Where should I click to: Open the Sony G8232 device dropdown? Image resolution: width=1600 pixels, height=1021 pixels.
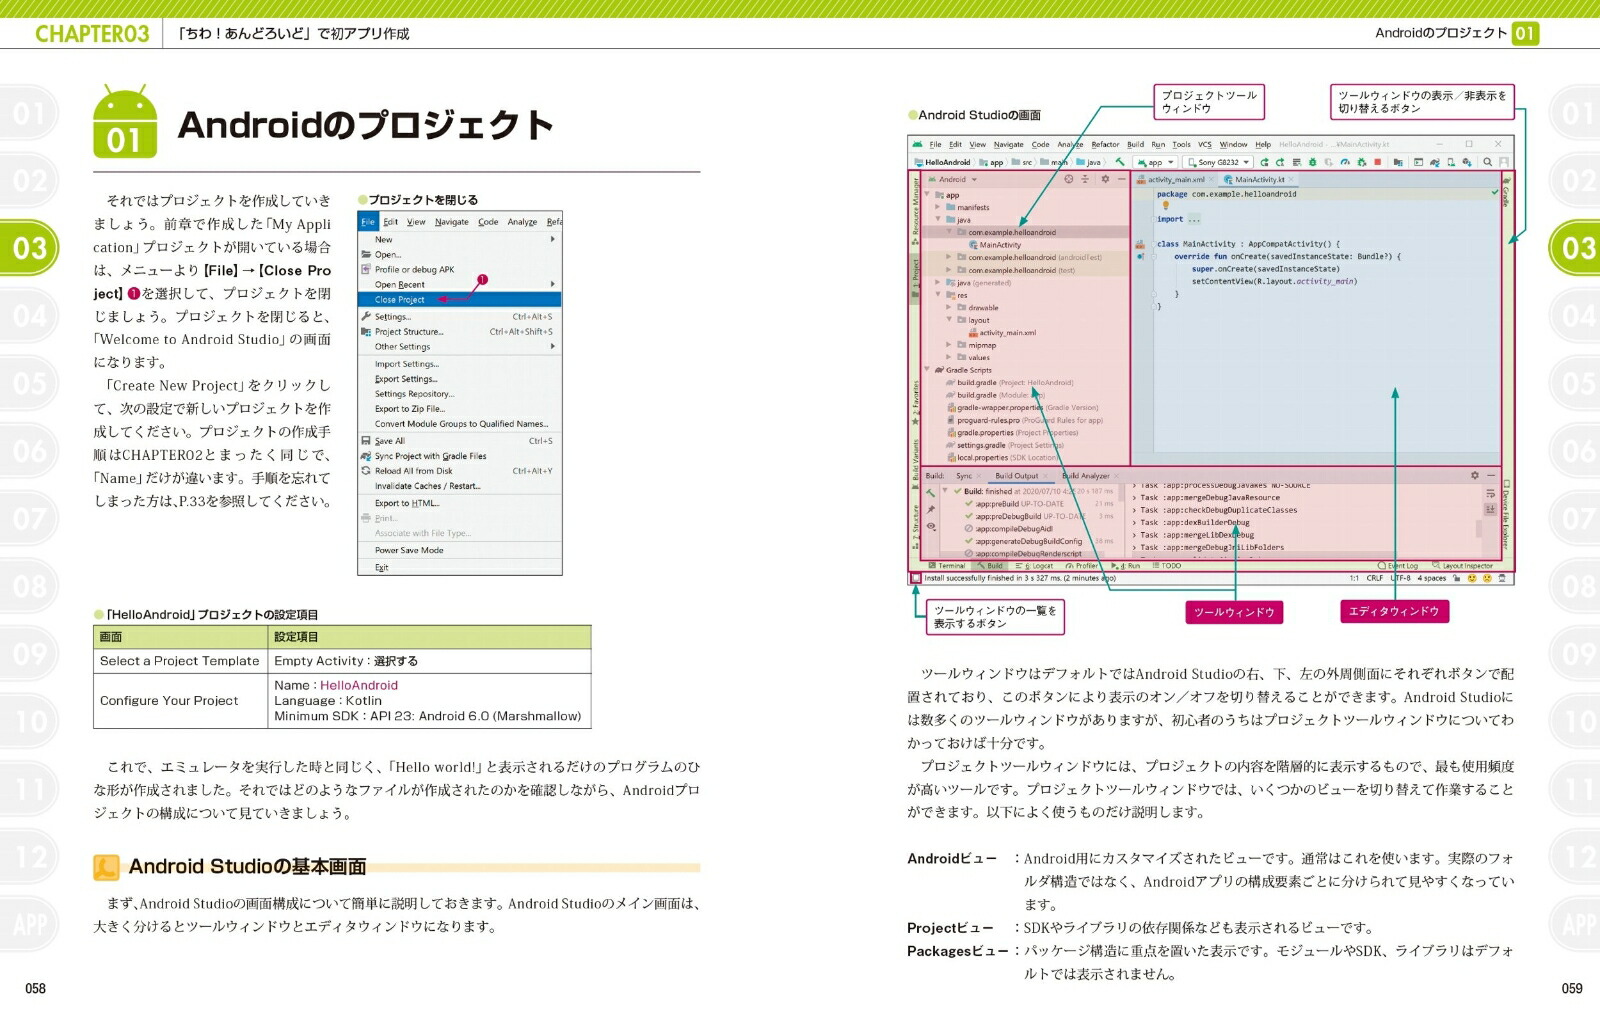[1218, 162]
